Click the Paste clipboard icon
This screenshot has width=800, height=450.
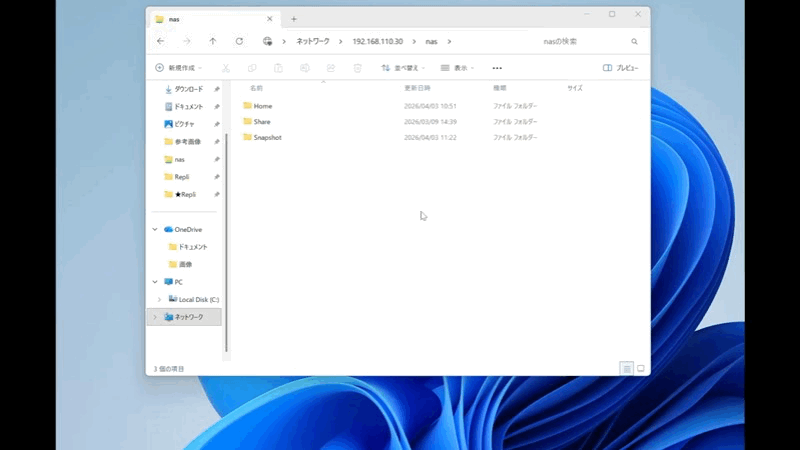278,68
